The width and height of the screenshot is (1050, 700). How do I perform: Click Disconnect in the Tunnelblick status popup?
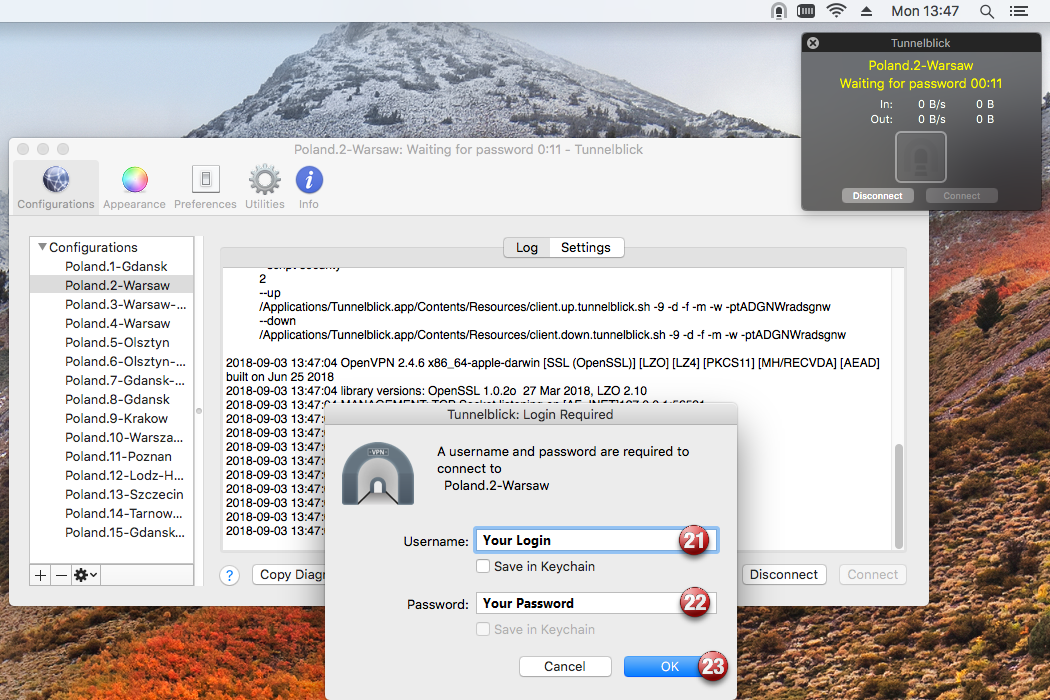point(877,196)
